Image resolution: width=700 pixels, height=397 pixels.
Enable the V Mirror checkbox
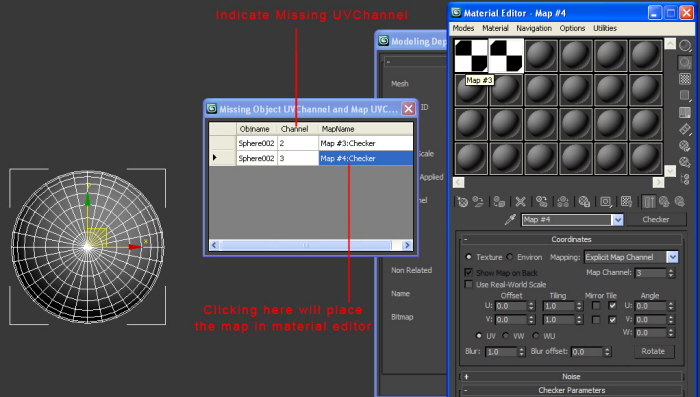(596, 320)
